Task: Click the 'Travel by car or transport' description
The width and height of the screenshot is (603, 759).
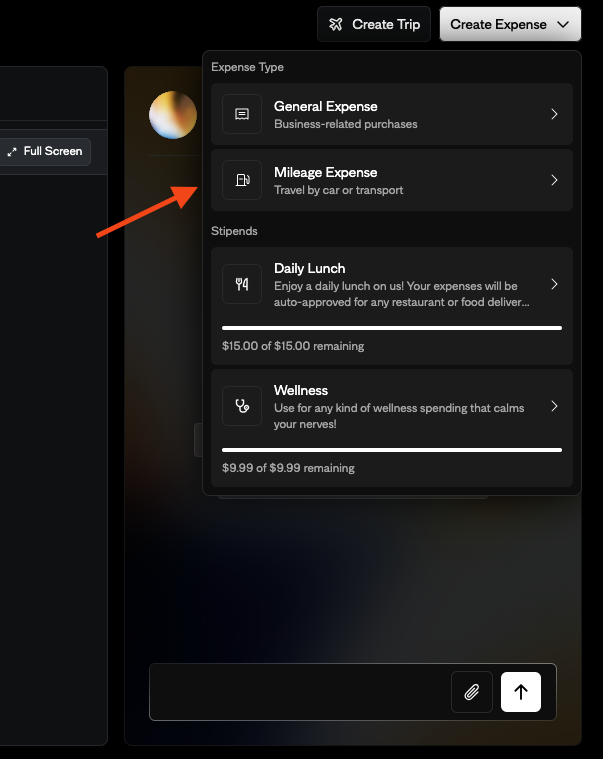Action: click(x=339, y=190)
